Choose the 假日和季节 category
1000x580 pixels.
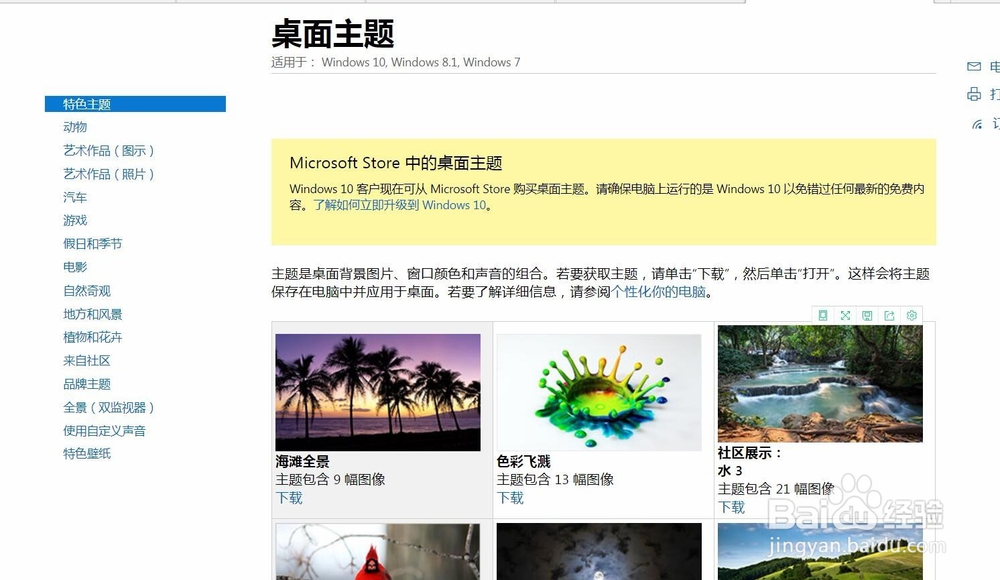[x=92, y=244]
